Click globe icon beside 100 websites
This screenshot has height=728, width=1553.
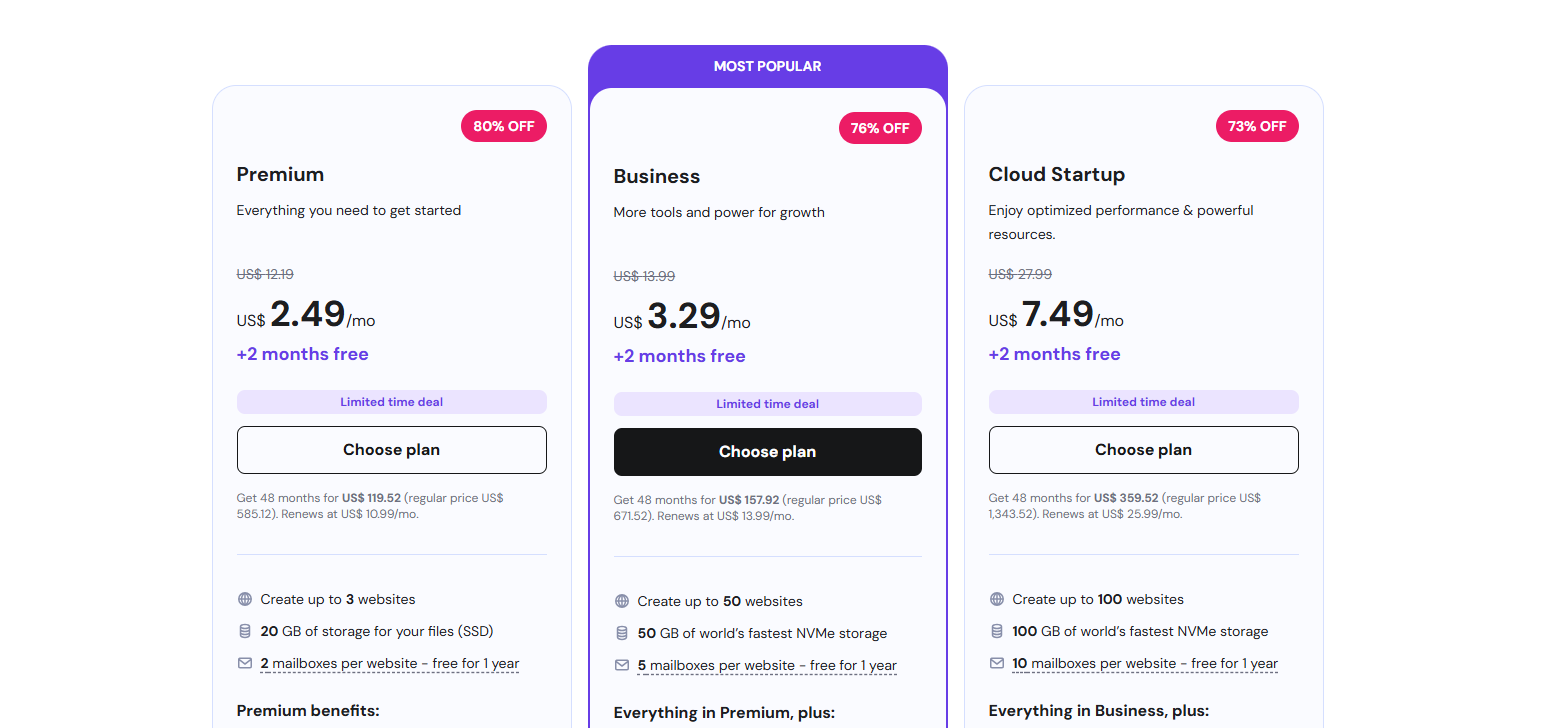tap(997, 599)
